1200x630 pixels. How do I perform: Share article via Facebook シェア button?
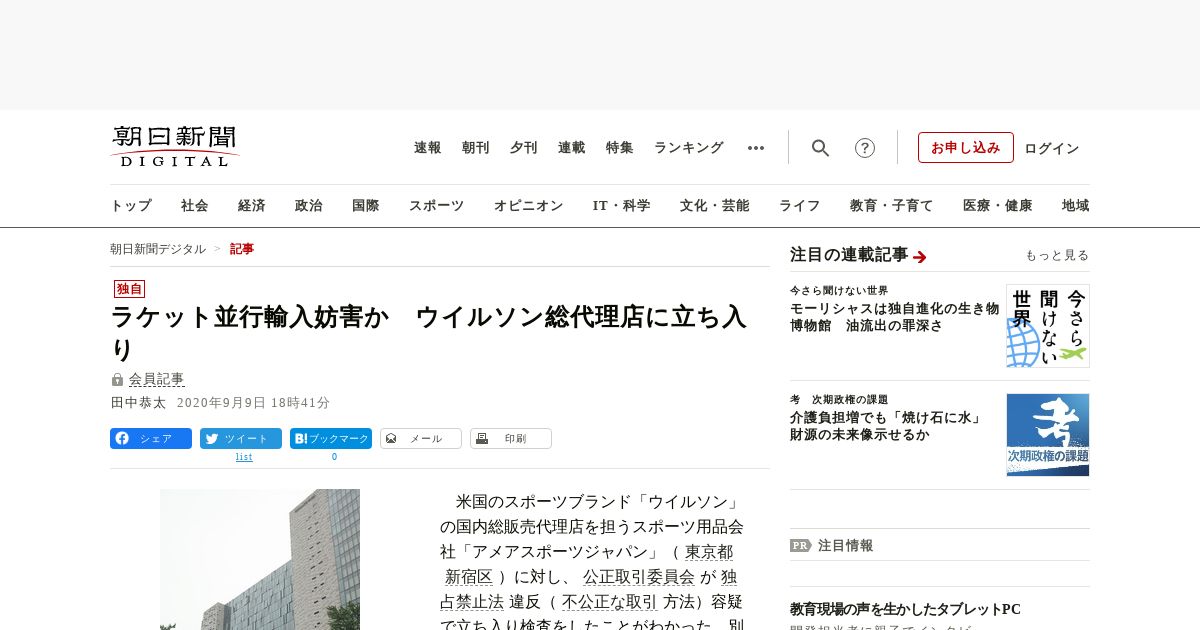pos(151,438)
